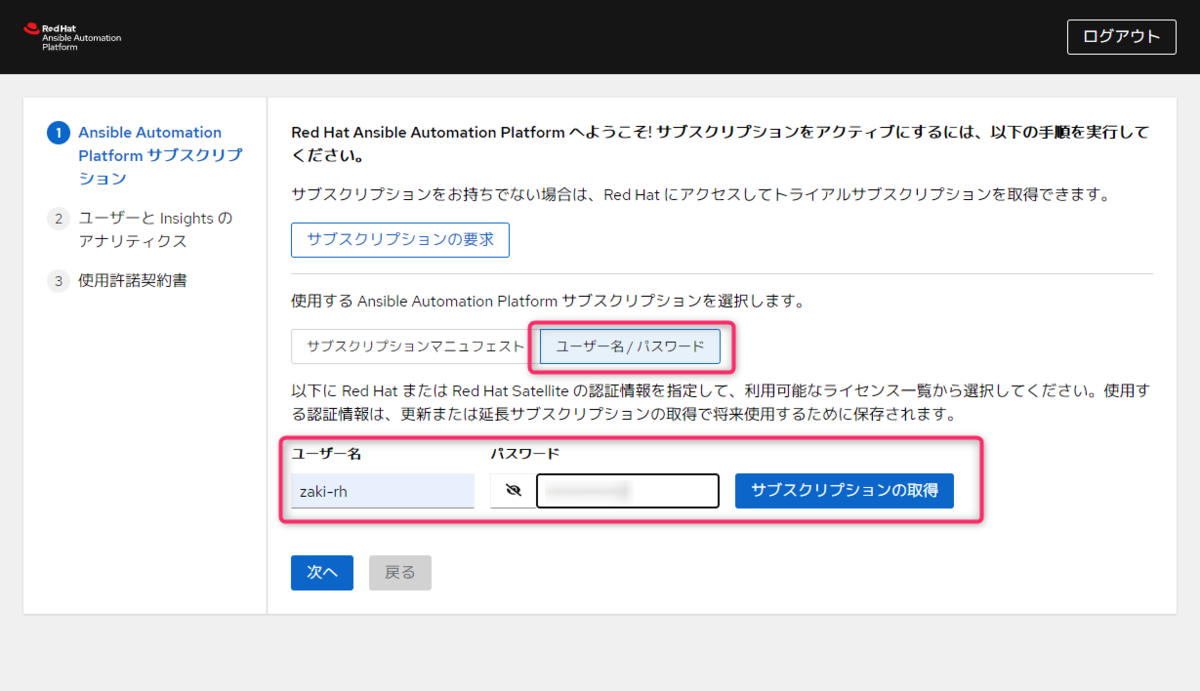
Task: Focus the ユーザー名 input field
Action: (382, 491)
